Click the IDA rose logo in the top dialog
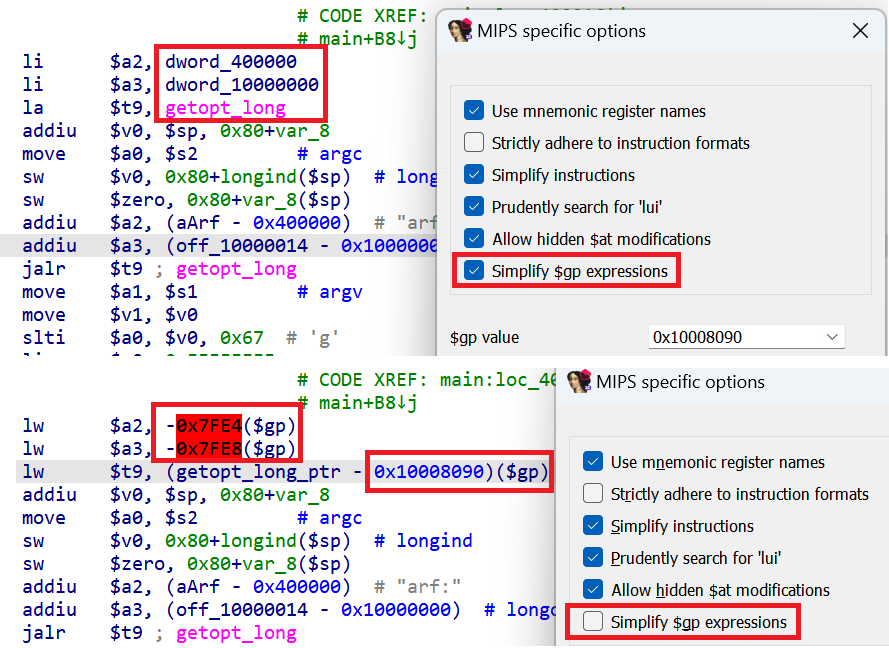 [460, 30]
